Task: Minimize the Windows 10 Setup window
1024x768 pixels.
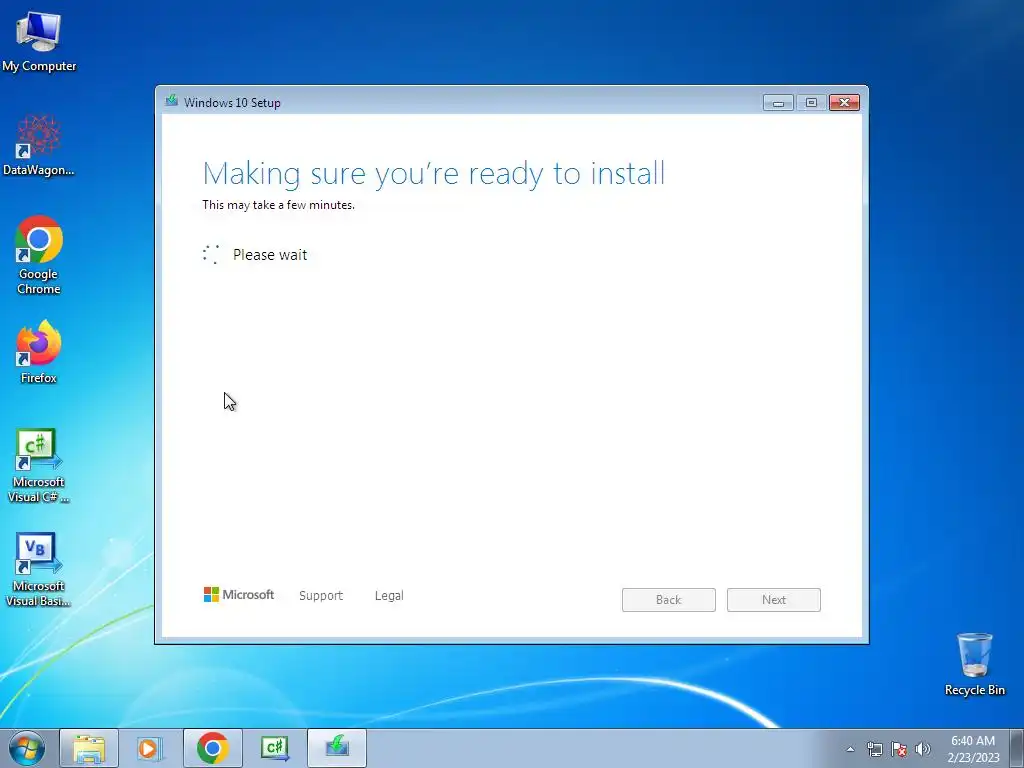Action: click(x=778, y=103)
